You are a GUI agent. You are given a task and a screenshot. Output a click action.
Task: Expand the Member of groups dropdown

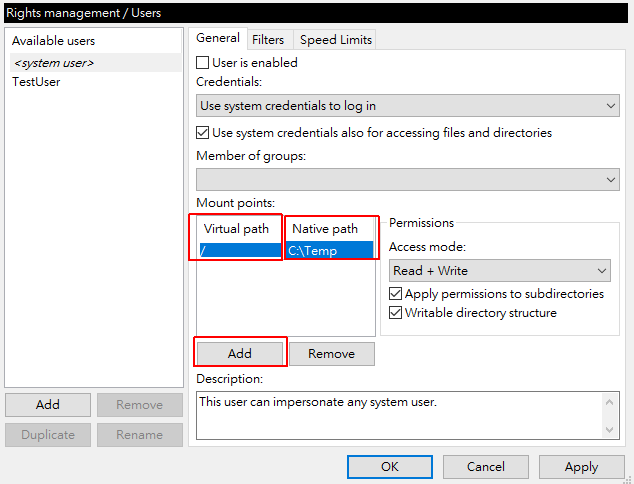tap(407, 179)
